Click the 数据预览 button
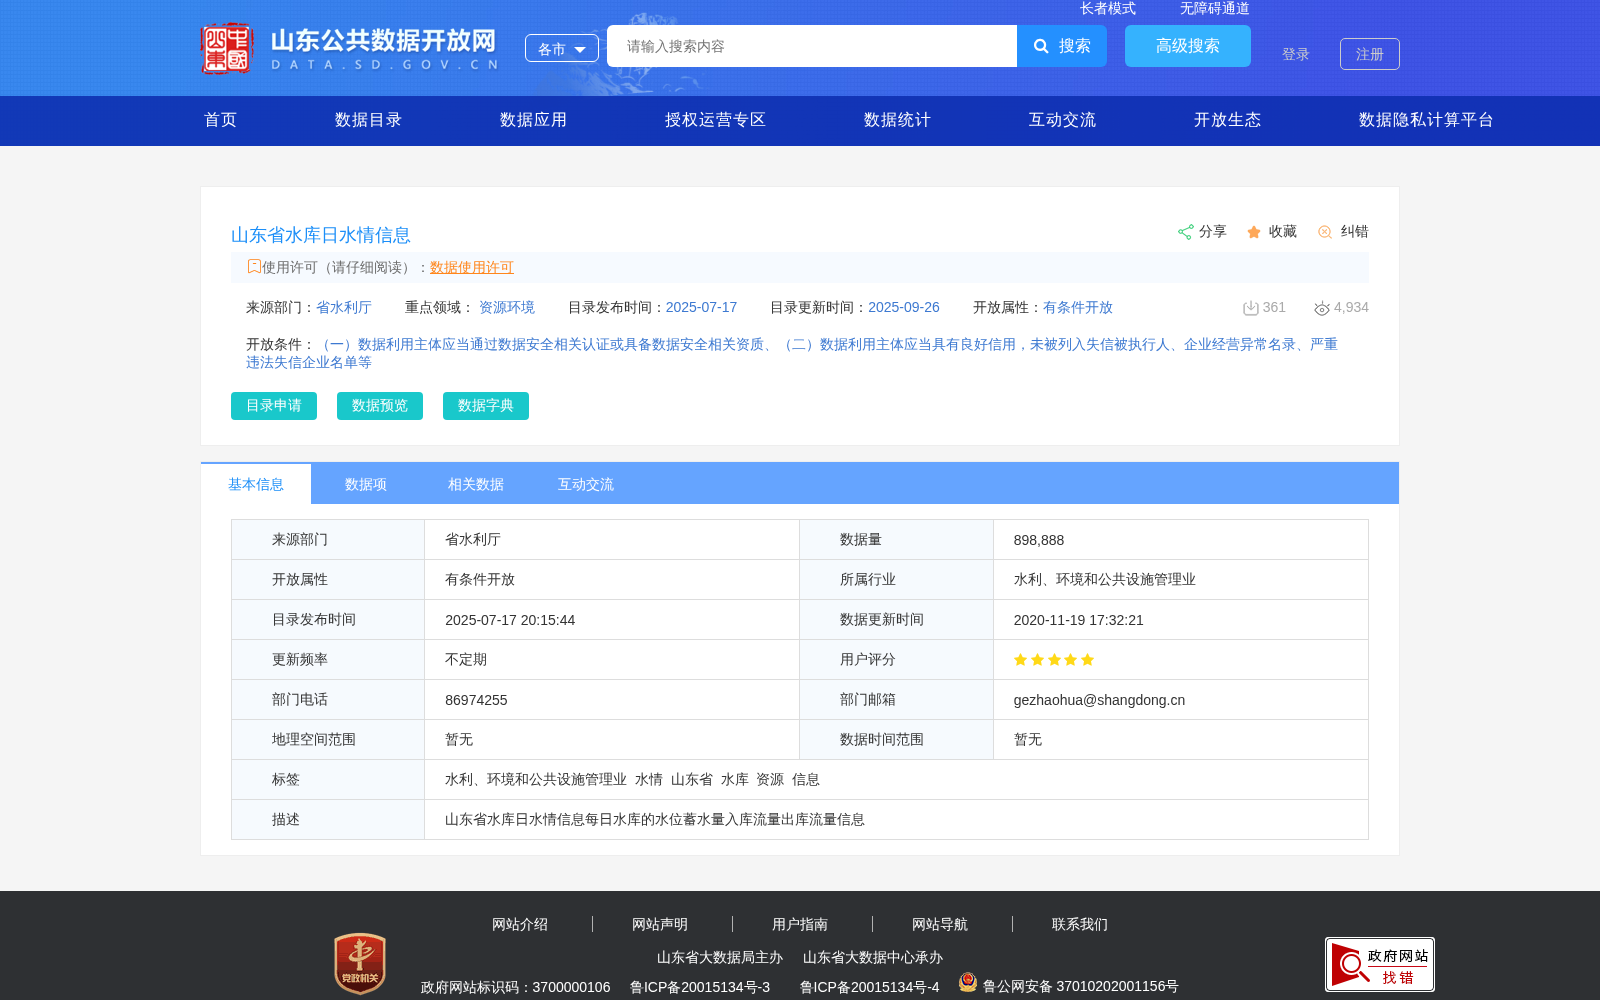The image size is (1600, 1000). pyautogui.click(x=380, y=406)
